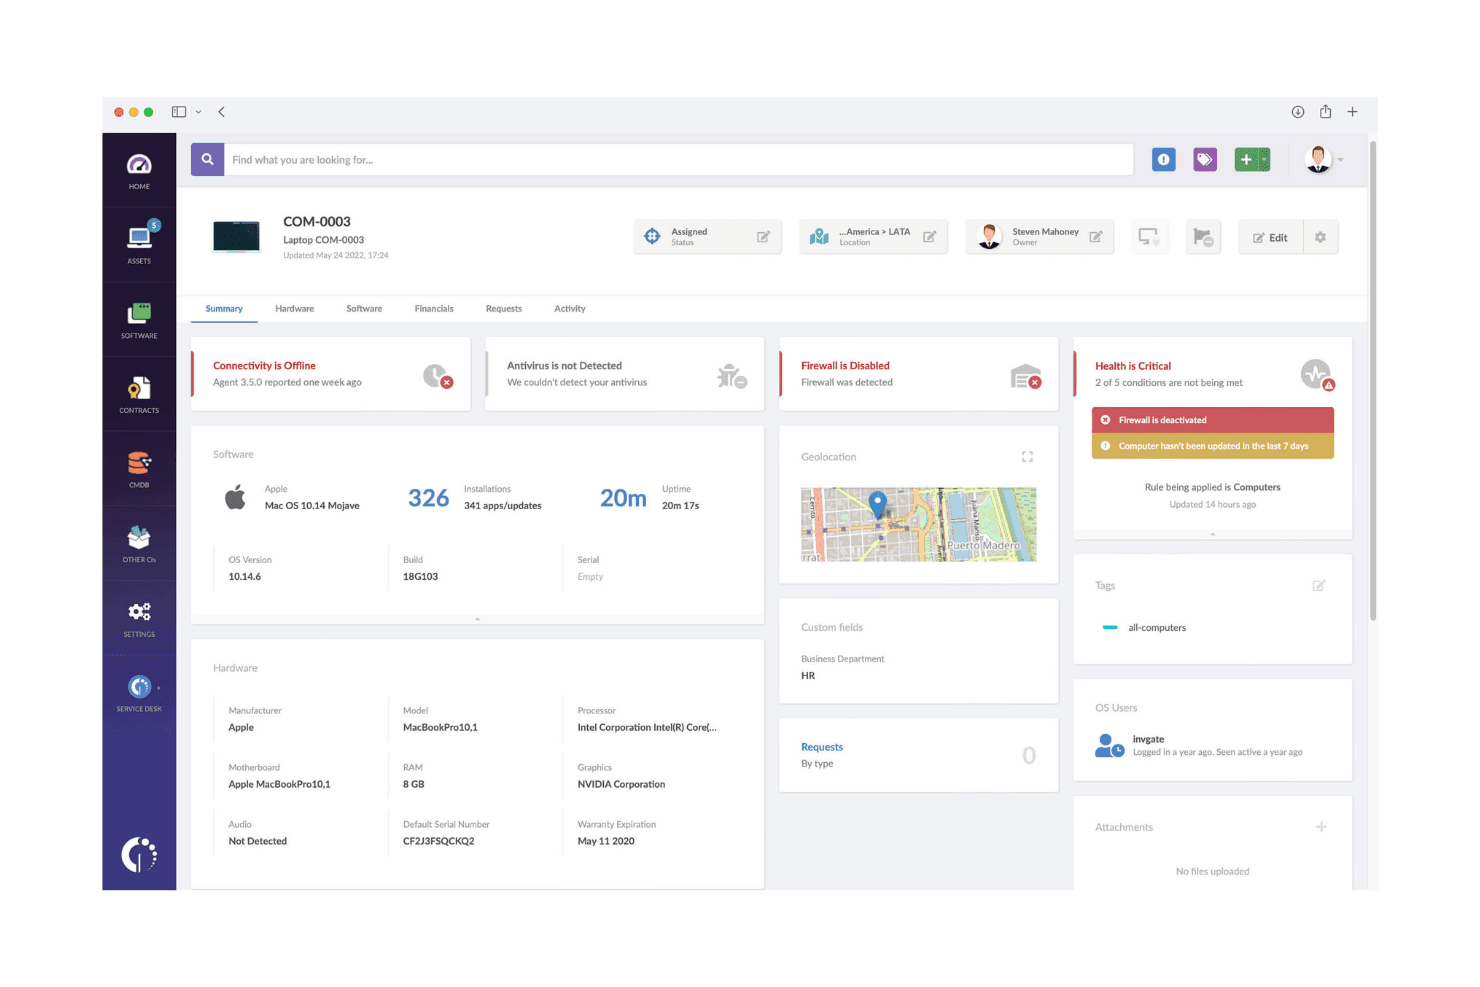Switch to the Hardware tab
Screen dimensions: 1480x987
click(x=295, y=309)
